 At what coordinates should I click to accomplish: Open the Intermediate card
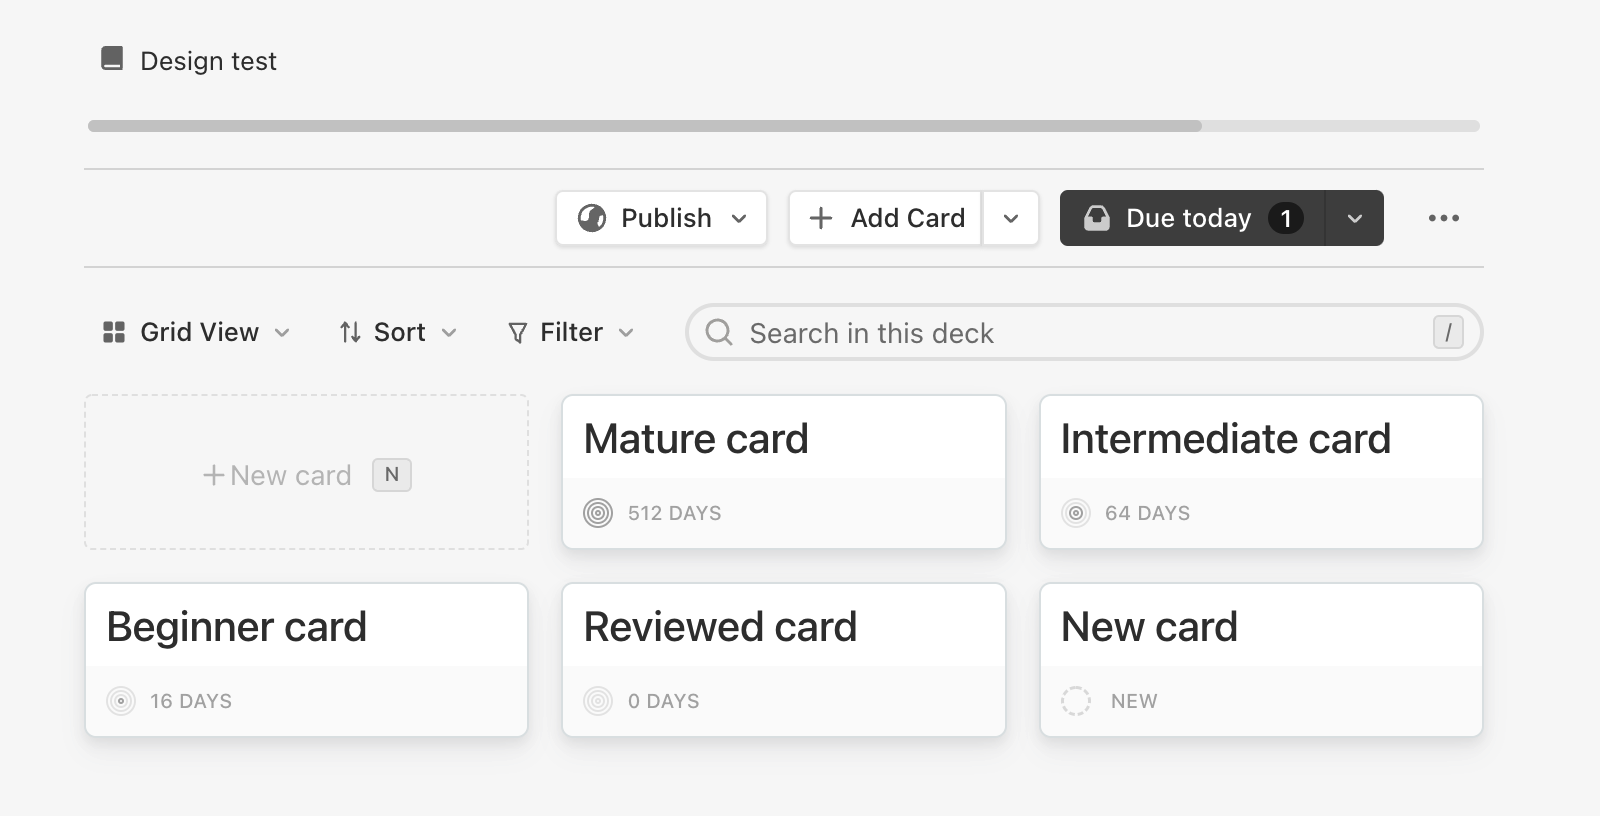pos(1261,472)
